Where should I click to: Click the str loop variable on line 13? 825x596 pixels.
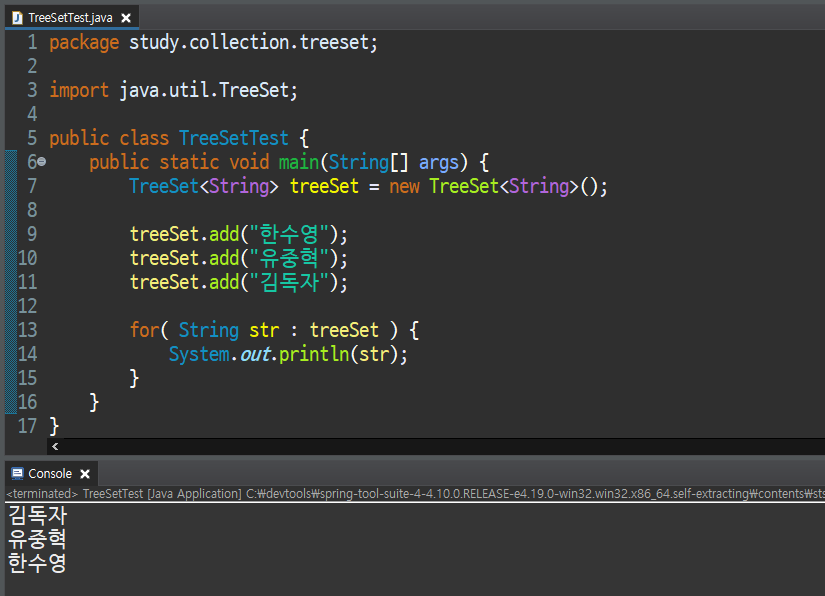pos(264,330)
